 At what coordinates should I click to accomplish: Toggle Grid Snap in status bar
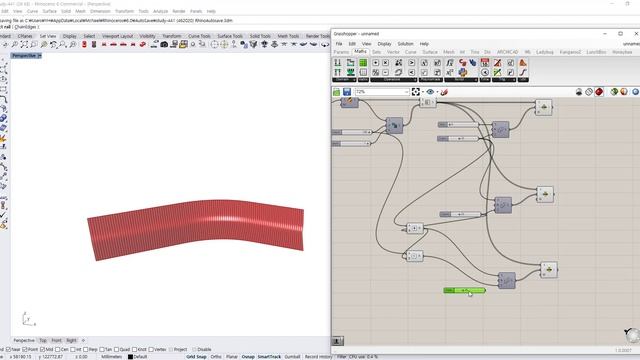tap(196, 357)
